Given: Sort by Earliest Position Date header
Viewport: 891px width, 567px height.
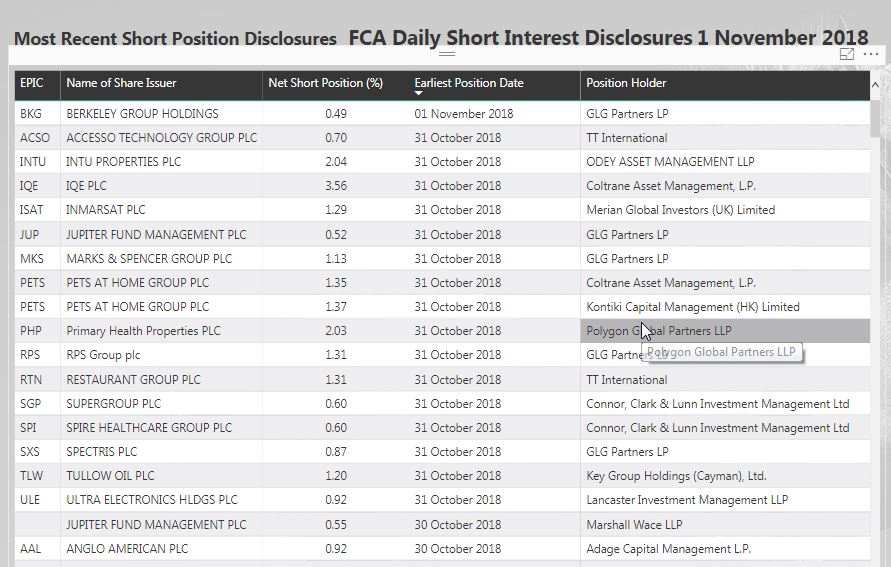Looking at the screenshot, I should (x=468, y=83).
